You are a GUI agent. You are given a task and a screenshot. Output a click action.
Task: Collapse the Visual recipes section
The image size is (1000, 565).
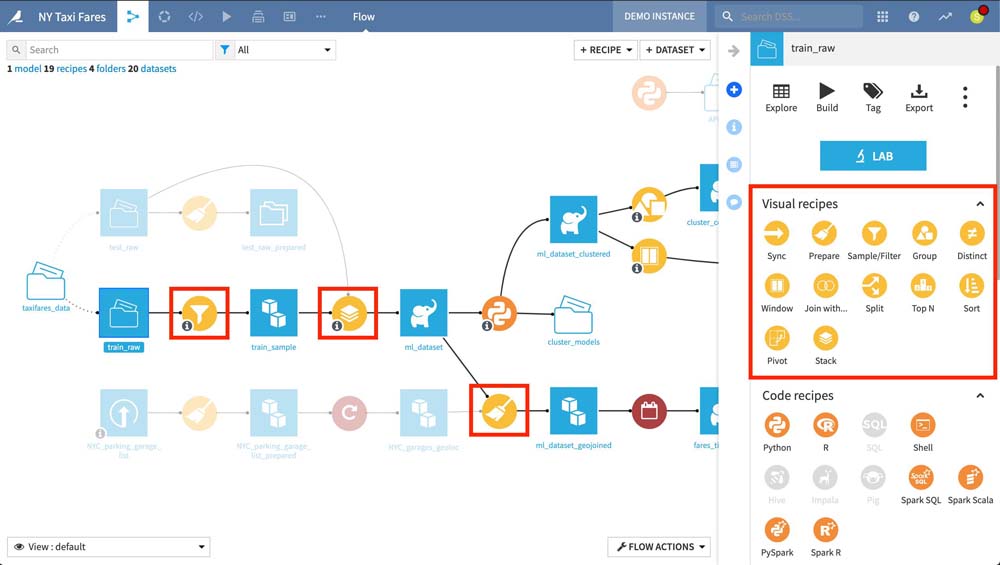[980, 204]
